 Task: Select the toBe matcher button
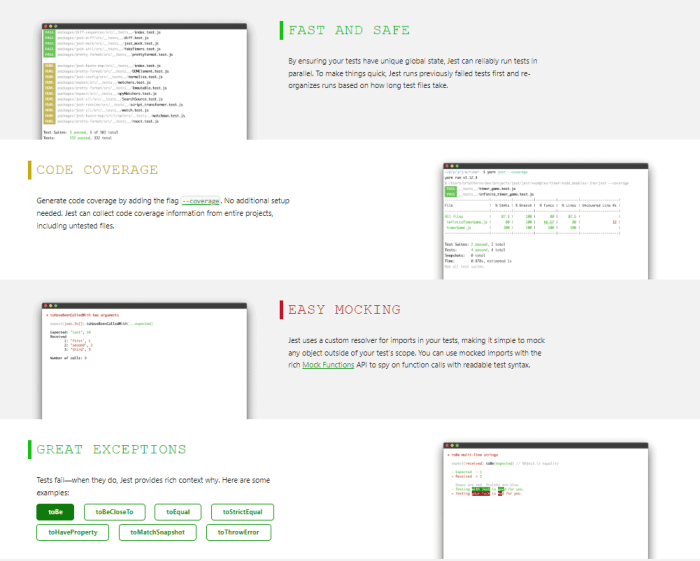55,512
